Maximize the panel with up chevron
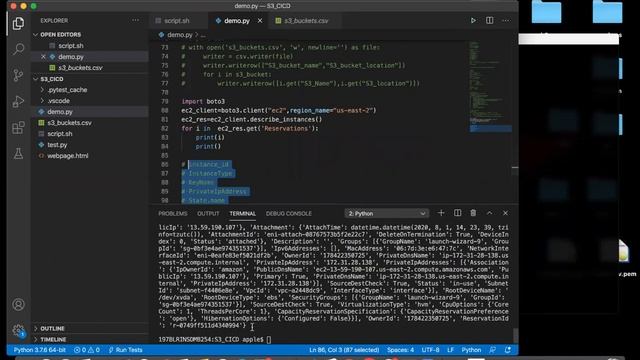Viewport: 640px width, 360px height. point(489,213)
